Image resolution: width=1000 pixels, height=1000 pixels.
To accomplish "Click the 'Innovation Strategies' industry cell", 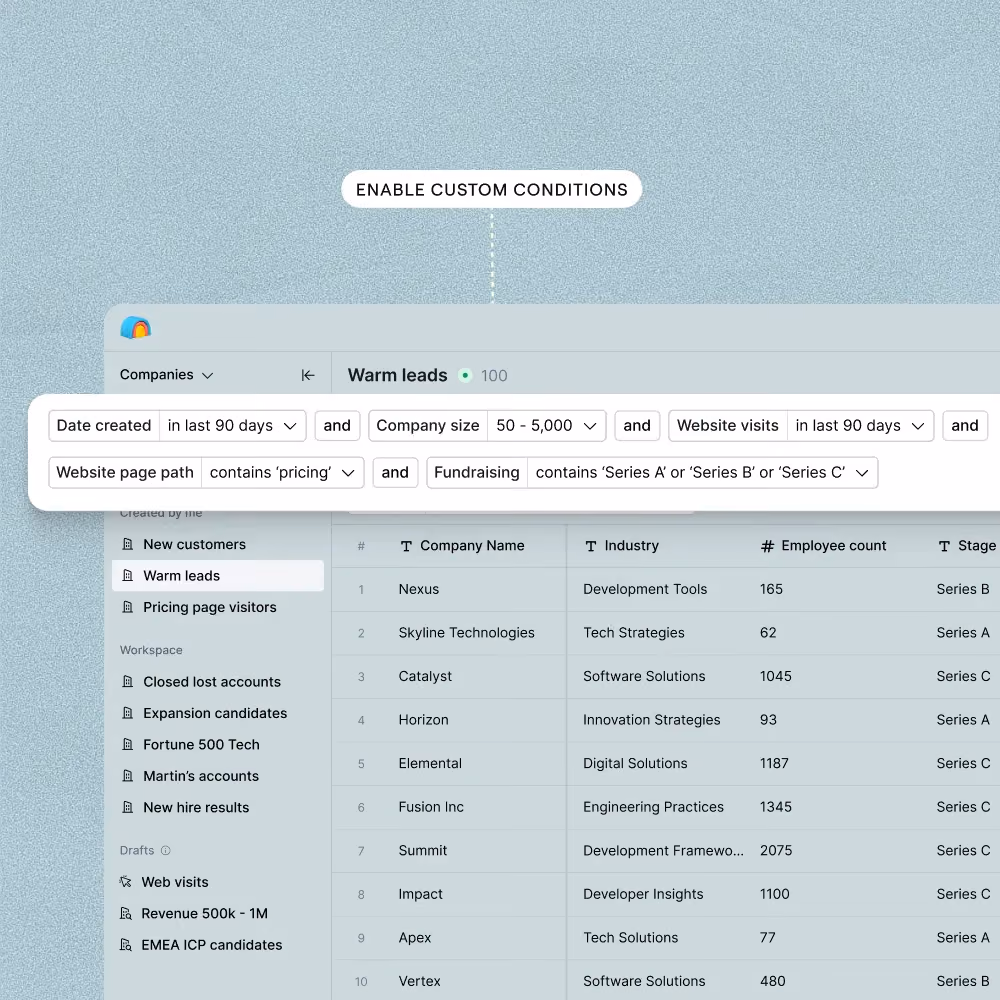I will pos(651,719).
